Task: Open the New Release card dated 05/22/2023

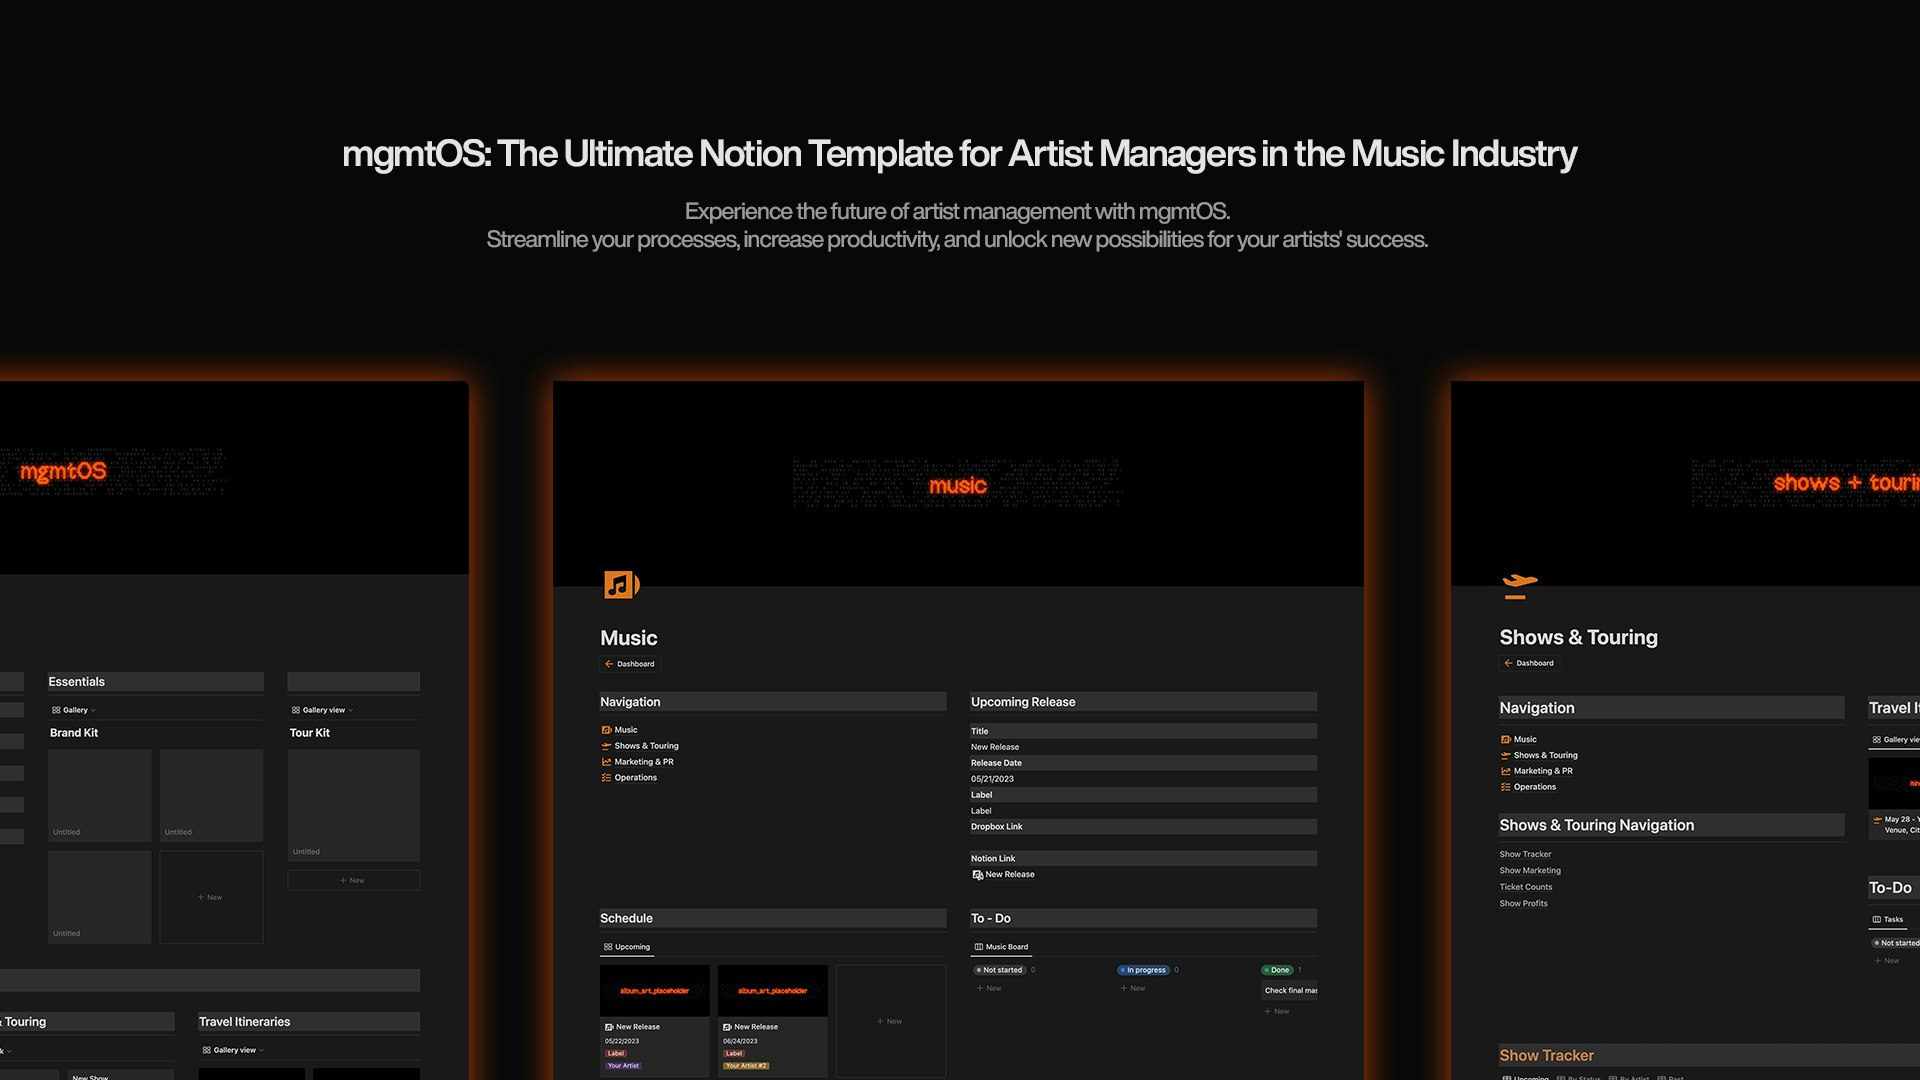Action: coord(655,1021)
